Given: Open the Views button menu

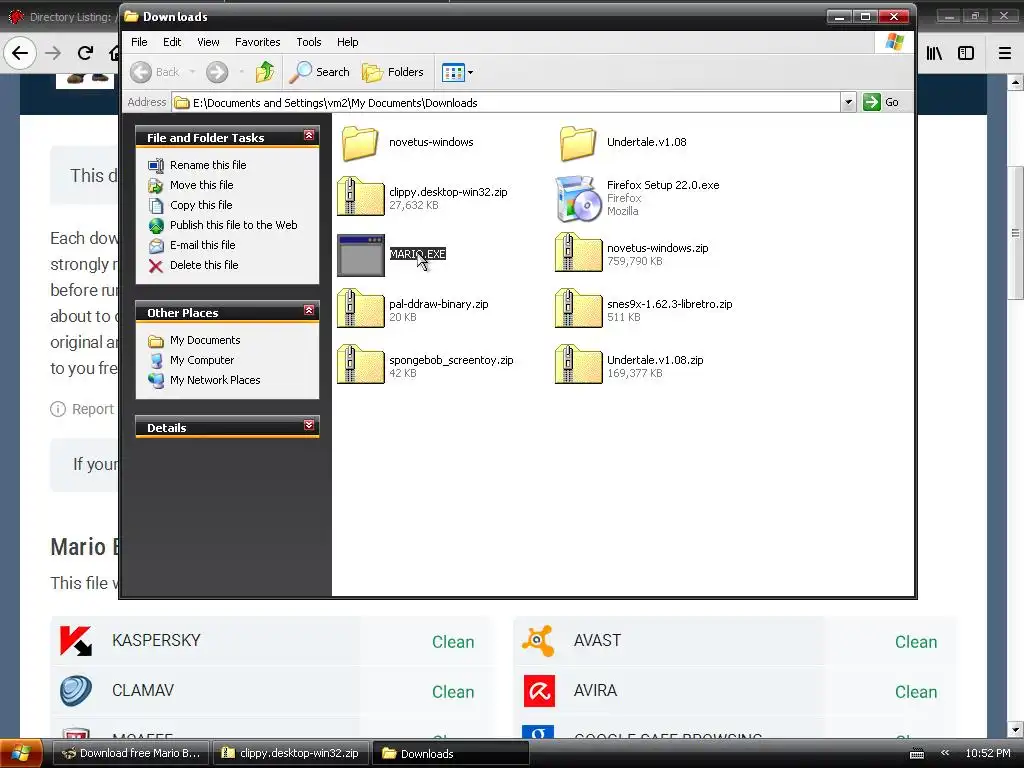Looking at the screenshot, I should pos(457,72).
